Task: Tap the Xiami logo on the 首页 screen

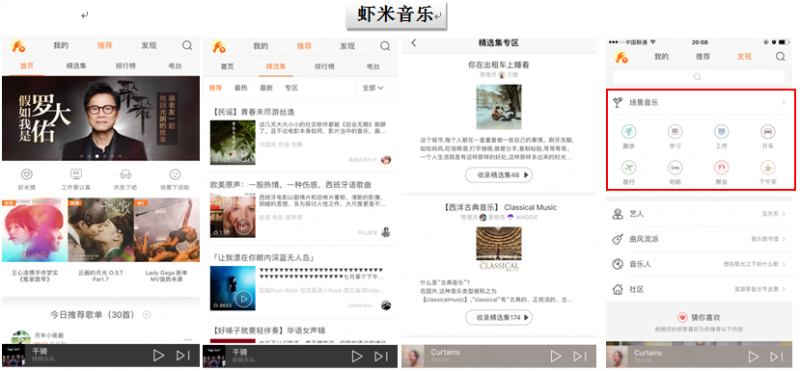Action: (x=18, y=46)
